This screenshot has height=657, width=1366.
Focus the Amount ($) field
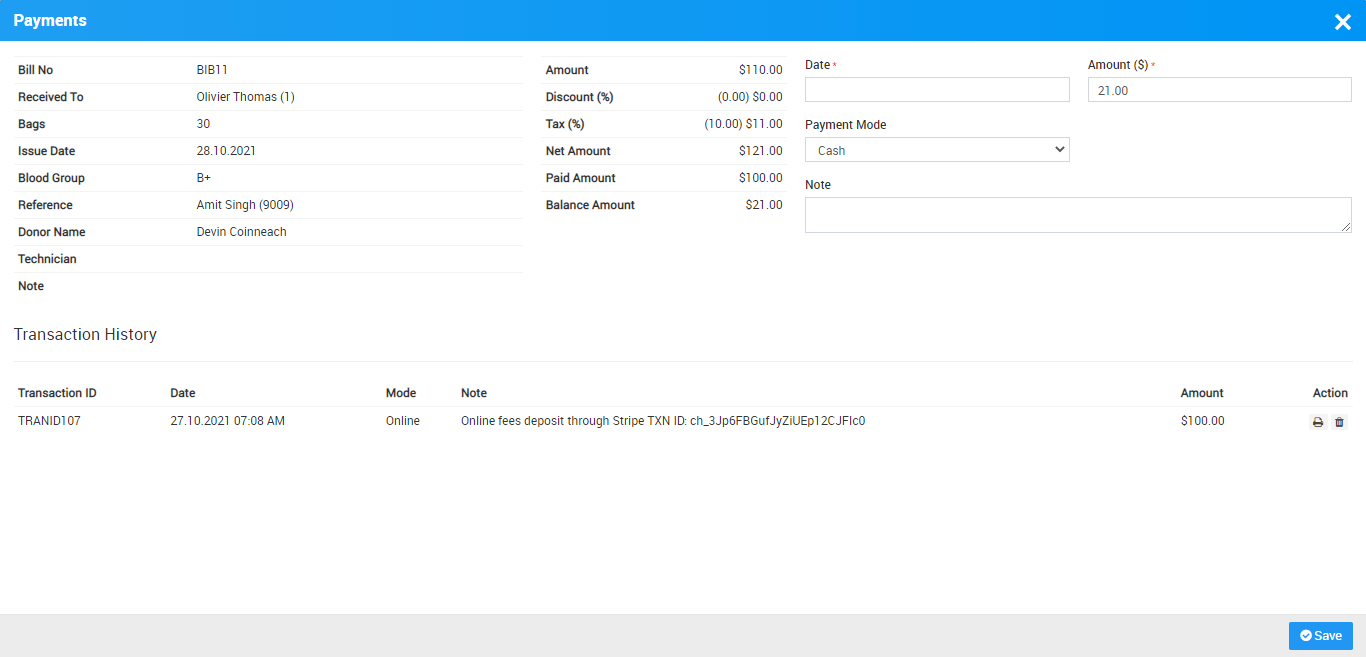coord(1220,90)
